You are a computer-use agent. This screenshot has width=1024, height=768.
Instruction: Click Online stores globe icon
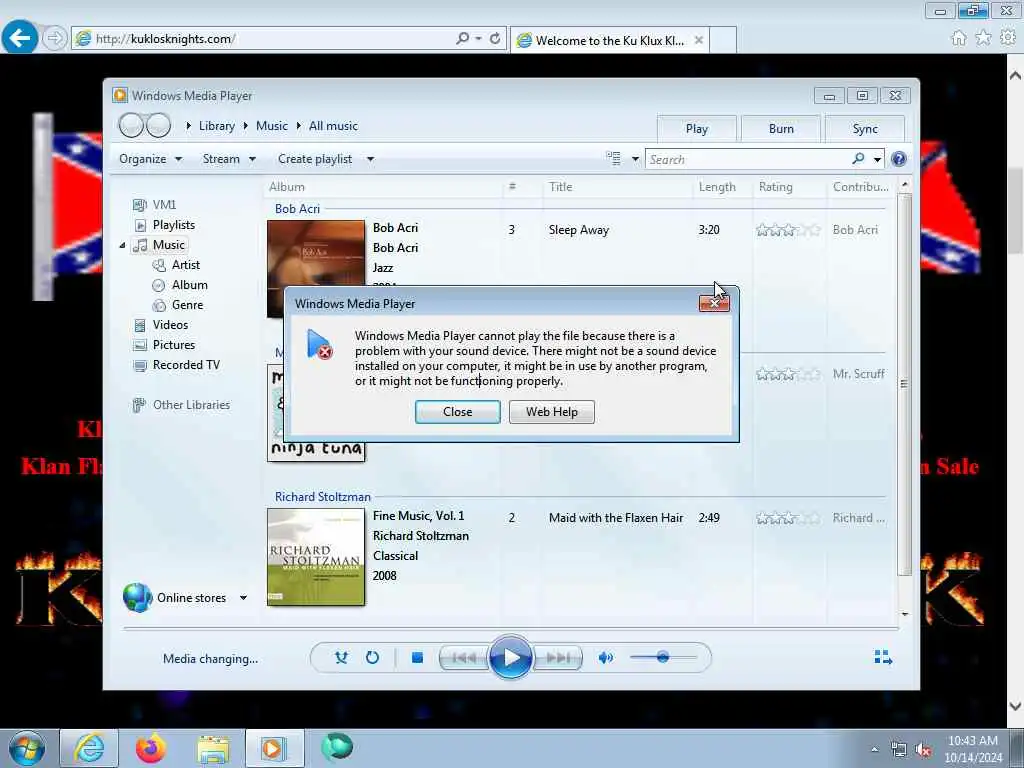[x=138, y=598]
